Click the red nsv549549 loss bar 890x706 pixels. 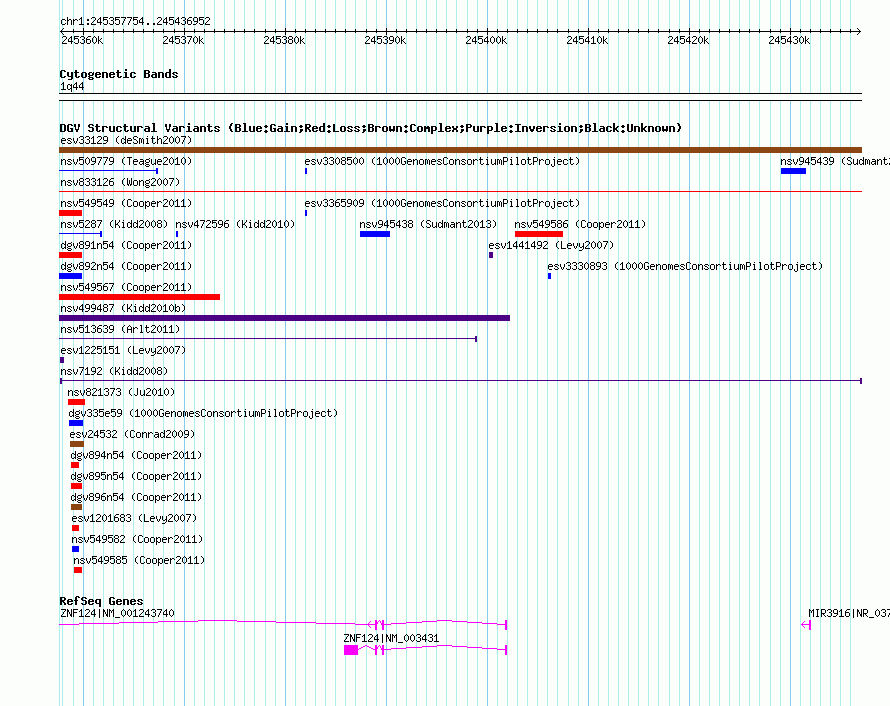point(70,213)
